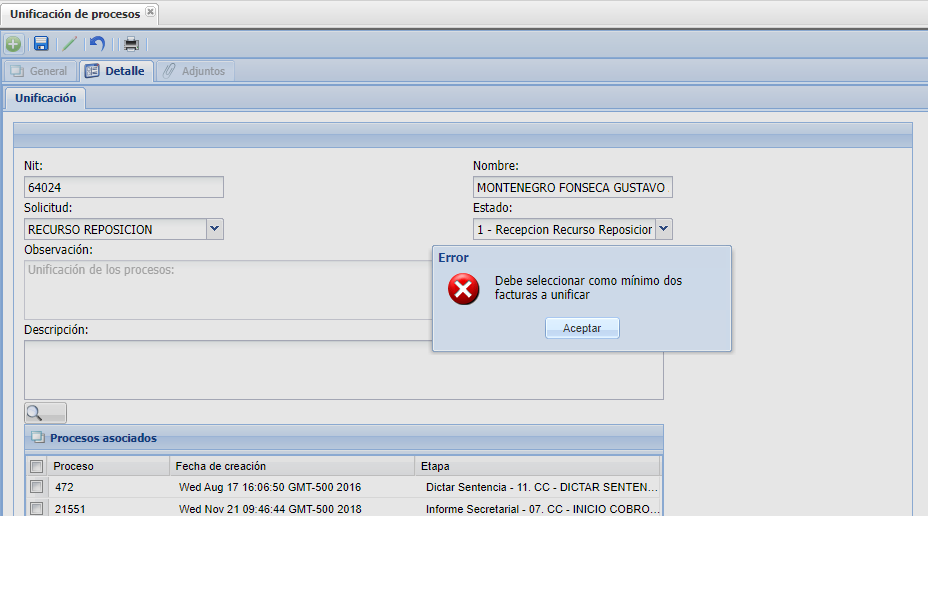Click into the Descripción text area
928x611 pixels.
[x=343, y=370]
